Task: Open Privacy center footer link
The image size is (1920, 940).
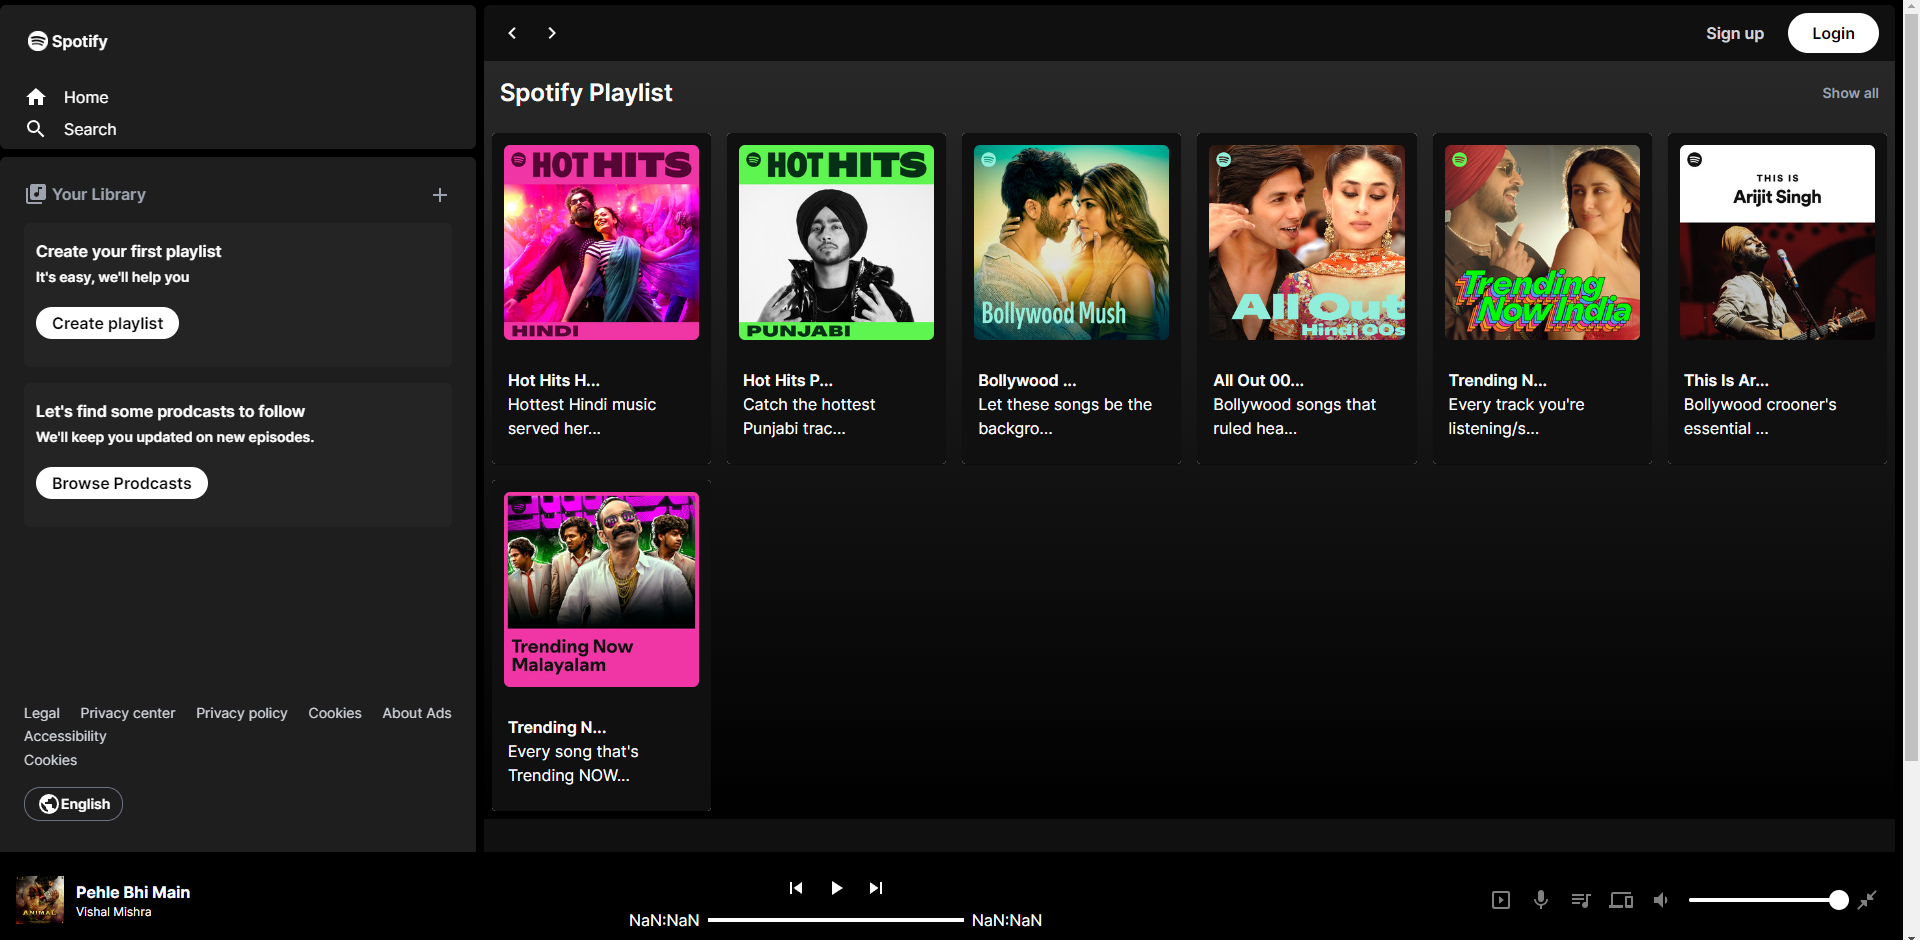Action: pos(128,713)
